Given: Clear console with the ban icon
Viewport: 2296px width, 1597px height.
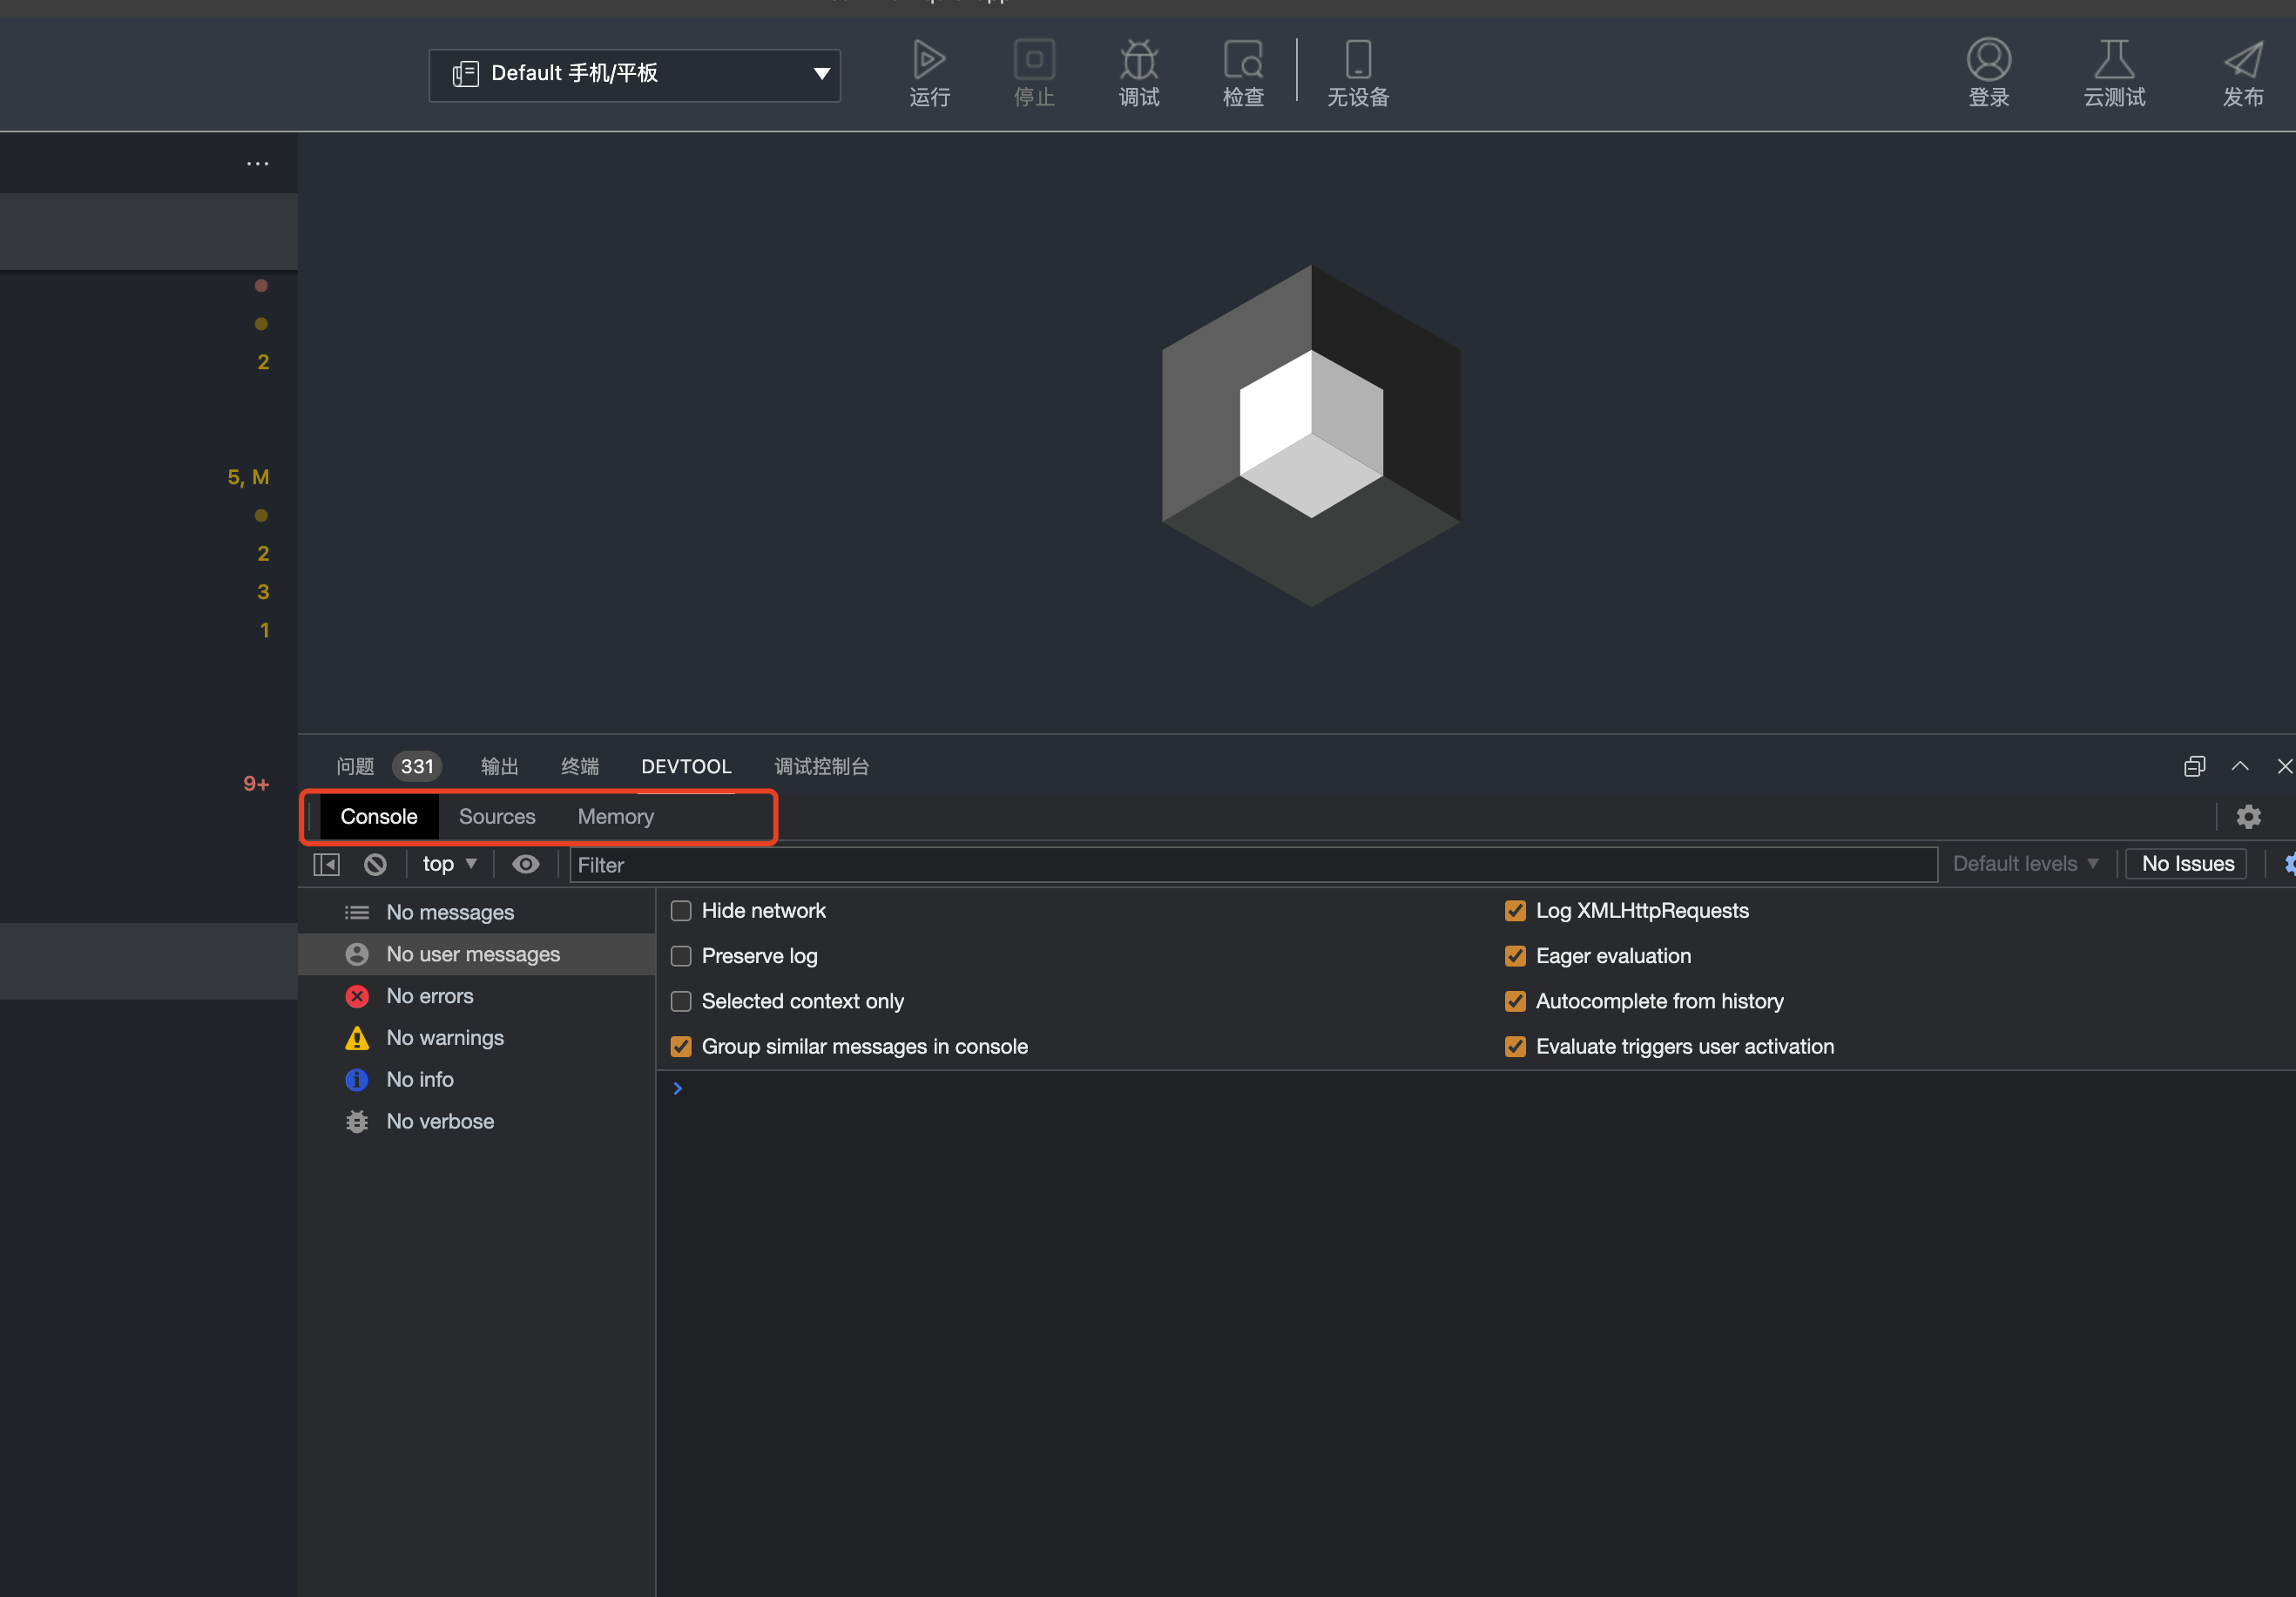Looking at the screenshot, I should [375, 864].
